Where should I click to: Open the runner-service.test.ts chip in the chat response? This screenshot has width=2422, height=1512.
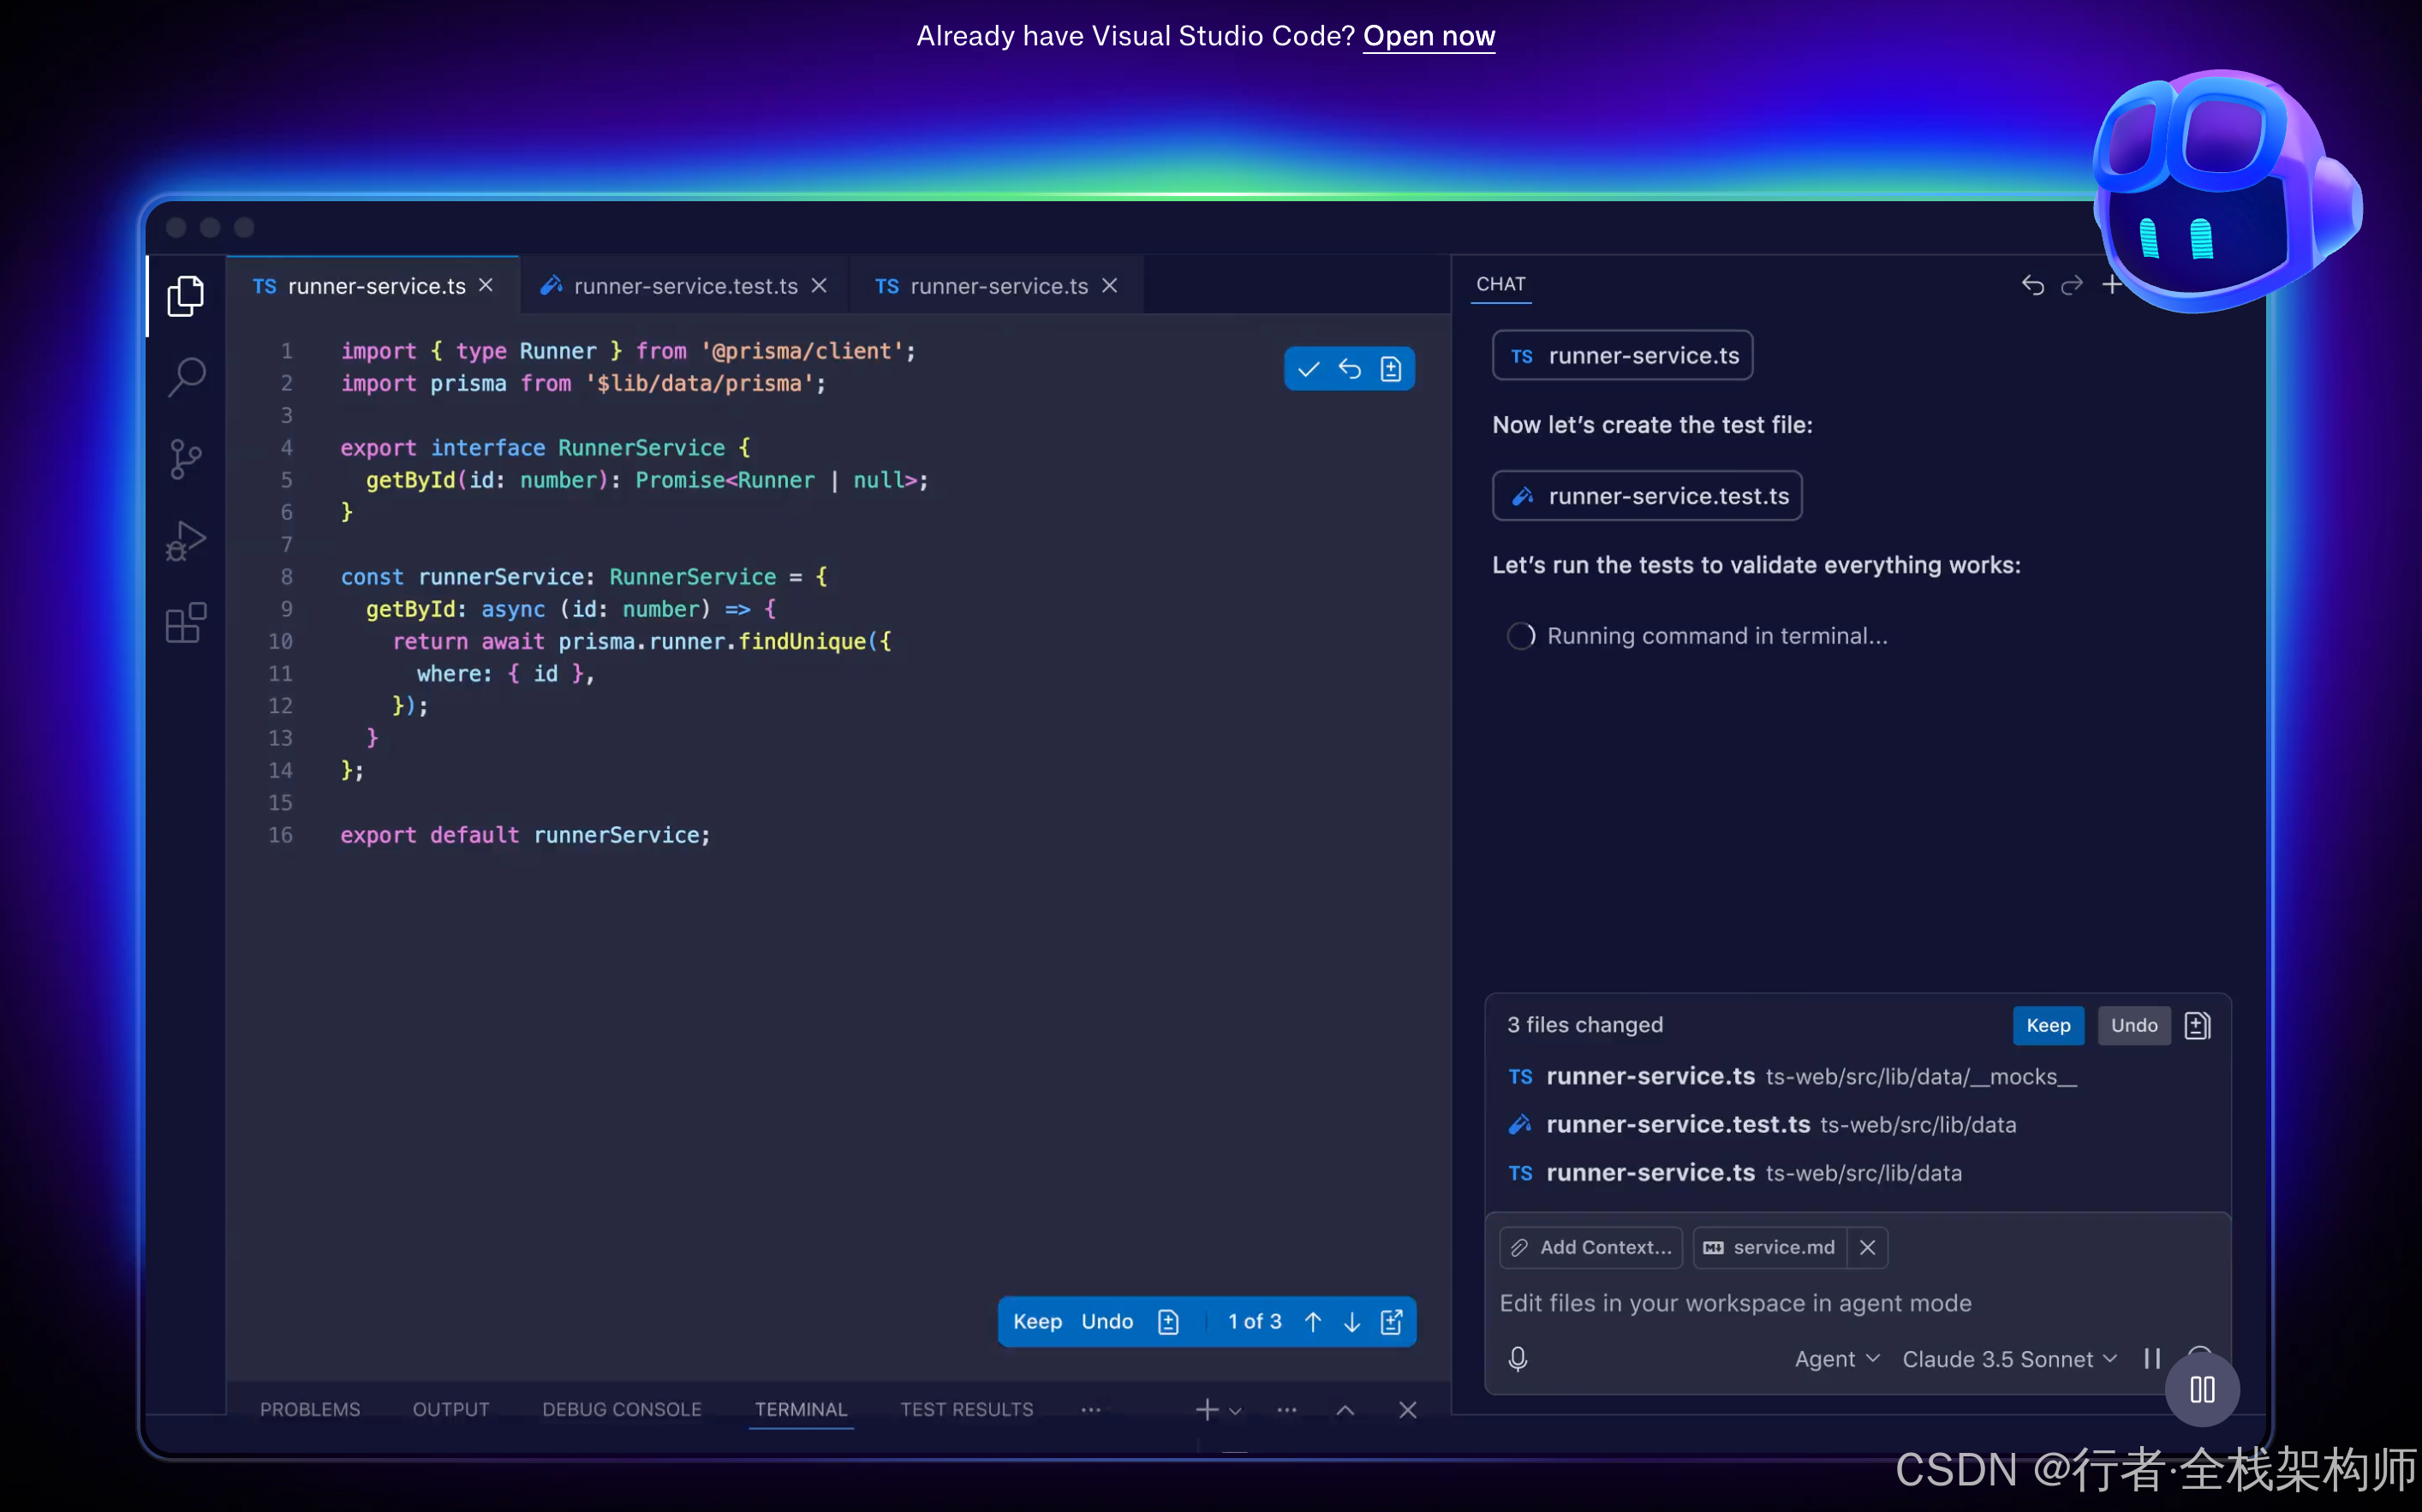tap(1647, 495)
